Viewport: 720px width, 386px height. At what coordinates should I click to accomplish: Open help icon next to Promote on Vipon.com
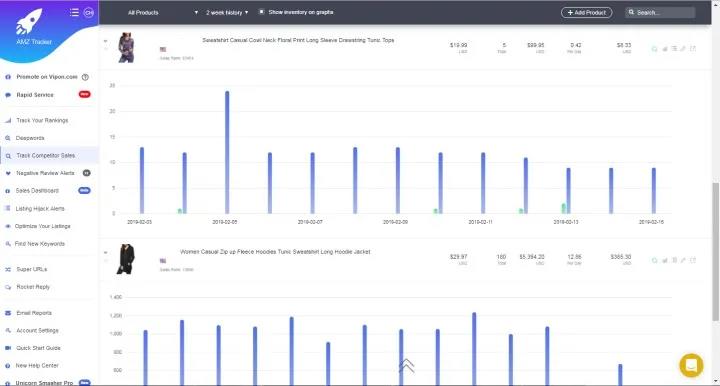[85, 77]
